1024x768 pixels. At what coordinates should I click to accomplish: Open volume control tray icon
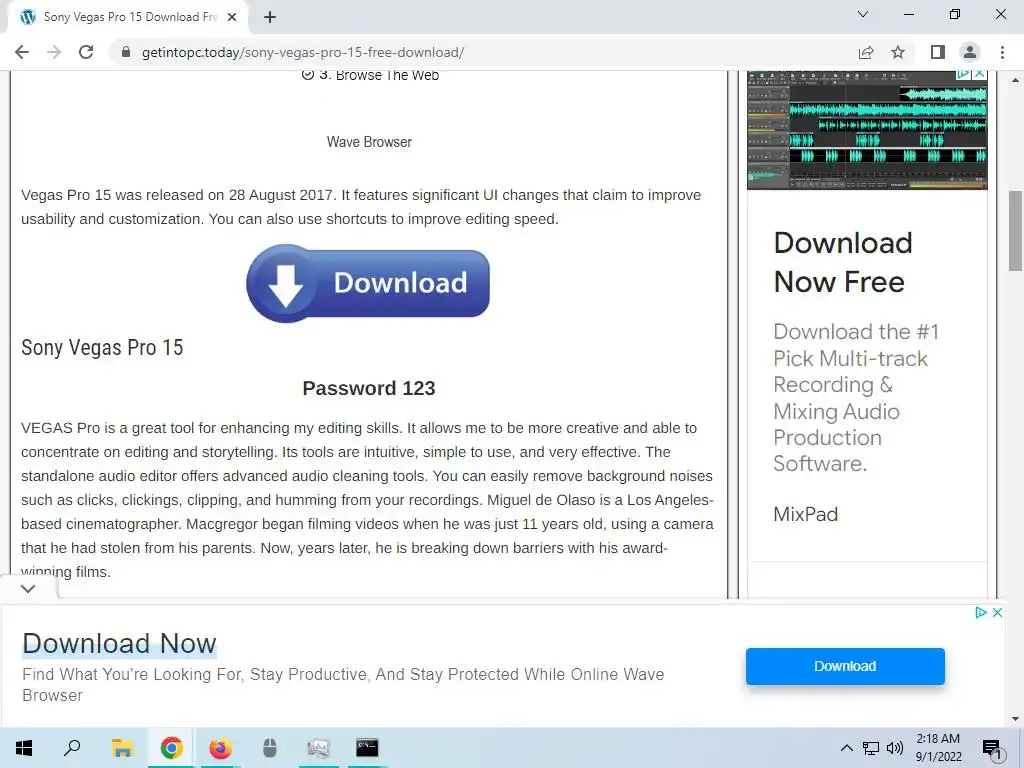(x=895, y=748)
